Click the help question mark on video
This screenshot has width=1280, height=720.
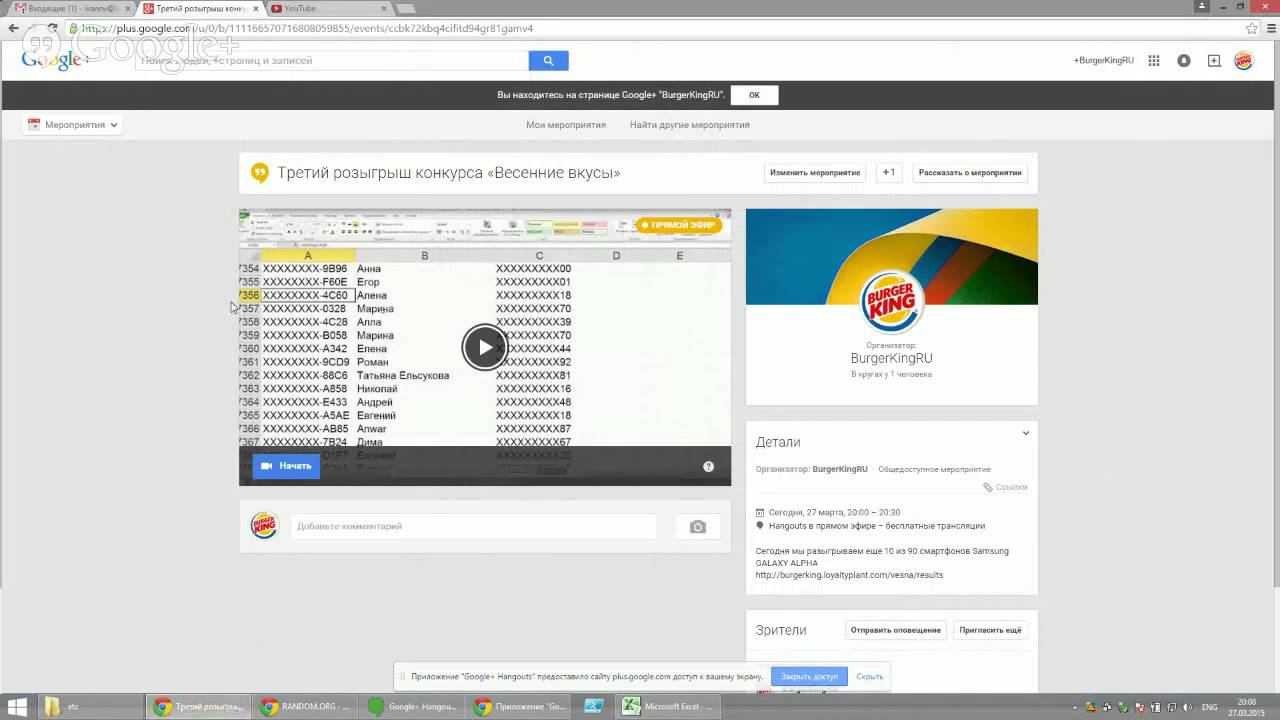point(708,466)
